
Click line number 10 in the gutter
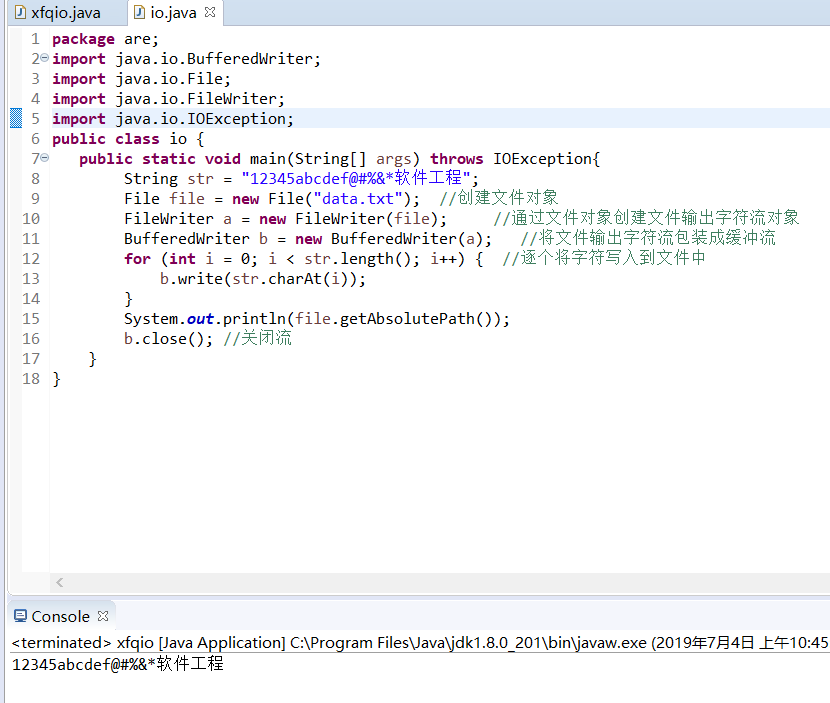click(x=31, y=219)
